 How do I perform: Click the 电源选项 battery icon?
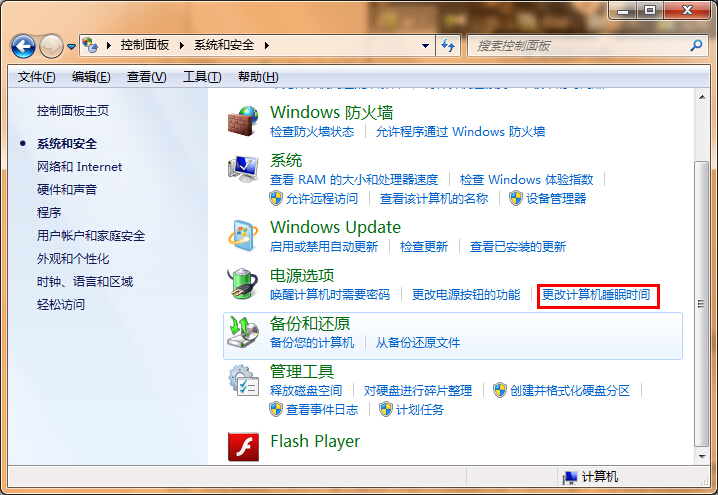243,284
